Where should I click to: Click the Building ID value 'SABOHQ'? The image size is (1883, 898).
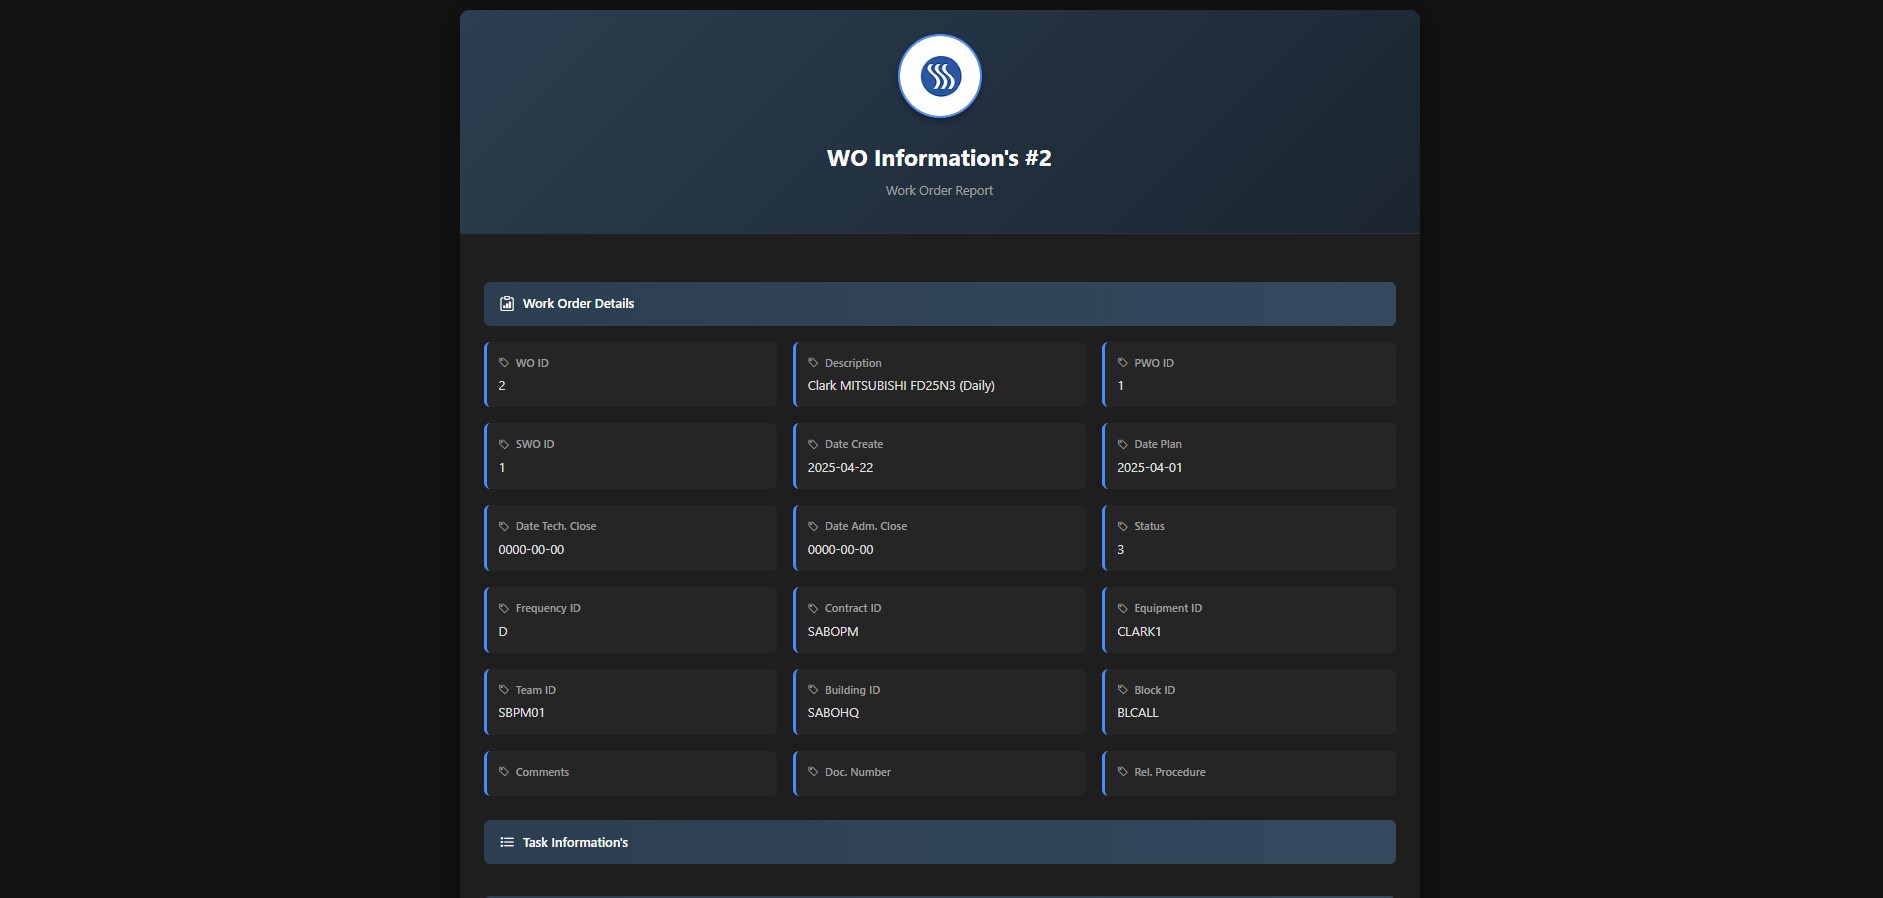point(833,713)
